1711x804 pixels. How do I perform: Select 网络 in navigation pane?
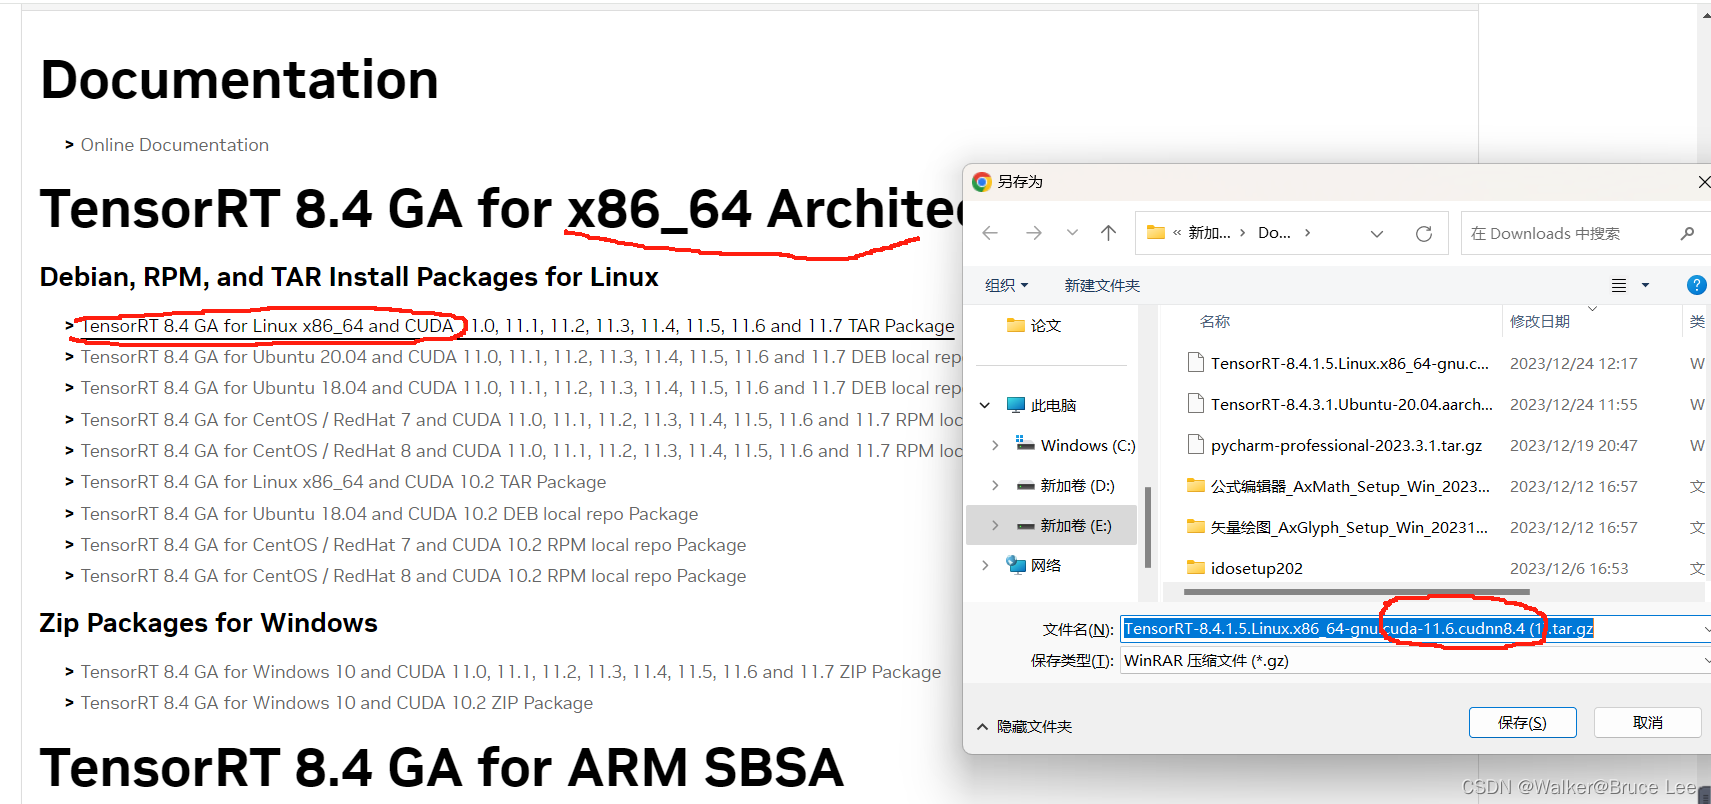point(1046,565)
